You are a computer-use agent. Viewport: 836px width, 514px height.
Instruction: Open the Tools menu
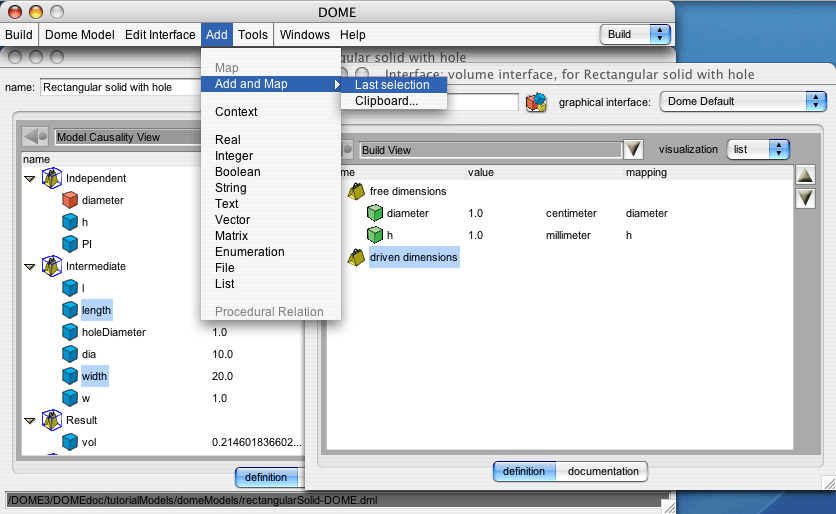[x=253, y=35]
